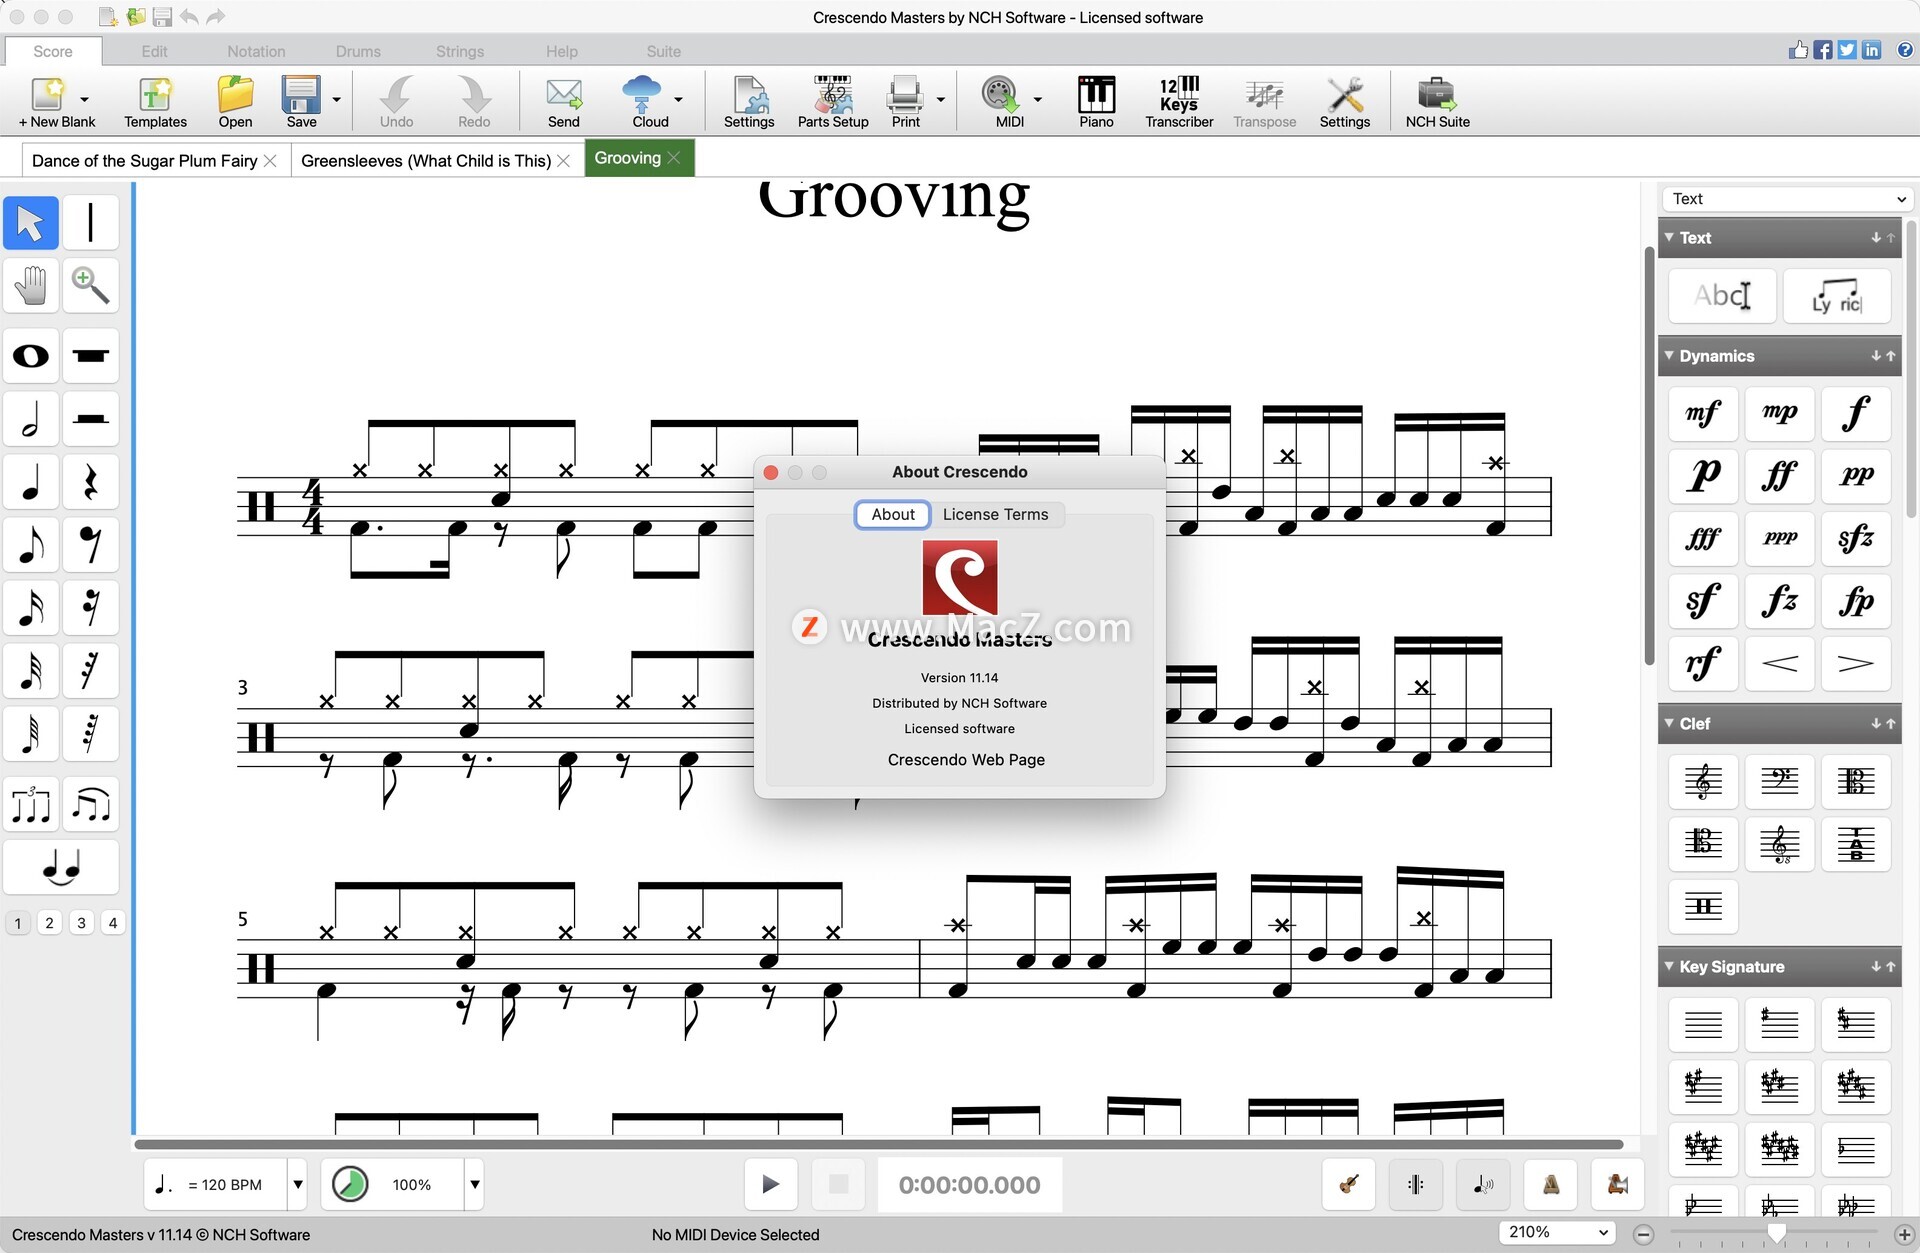Screen dimensions: 1920x1253
Task: Switch to the Strings ribbon tab
Action: 460,51
